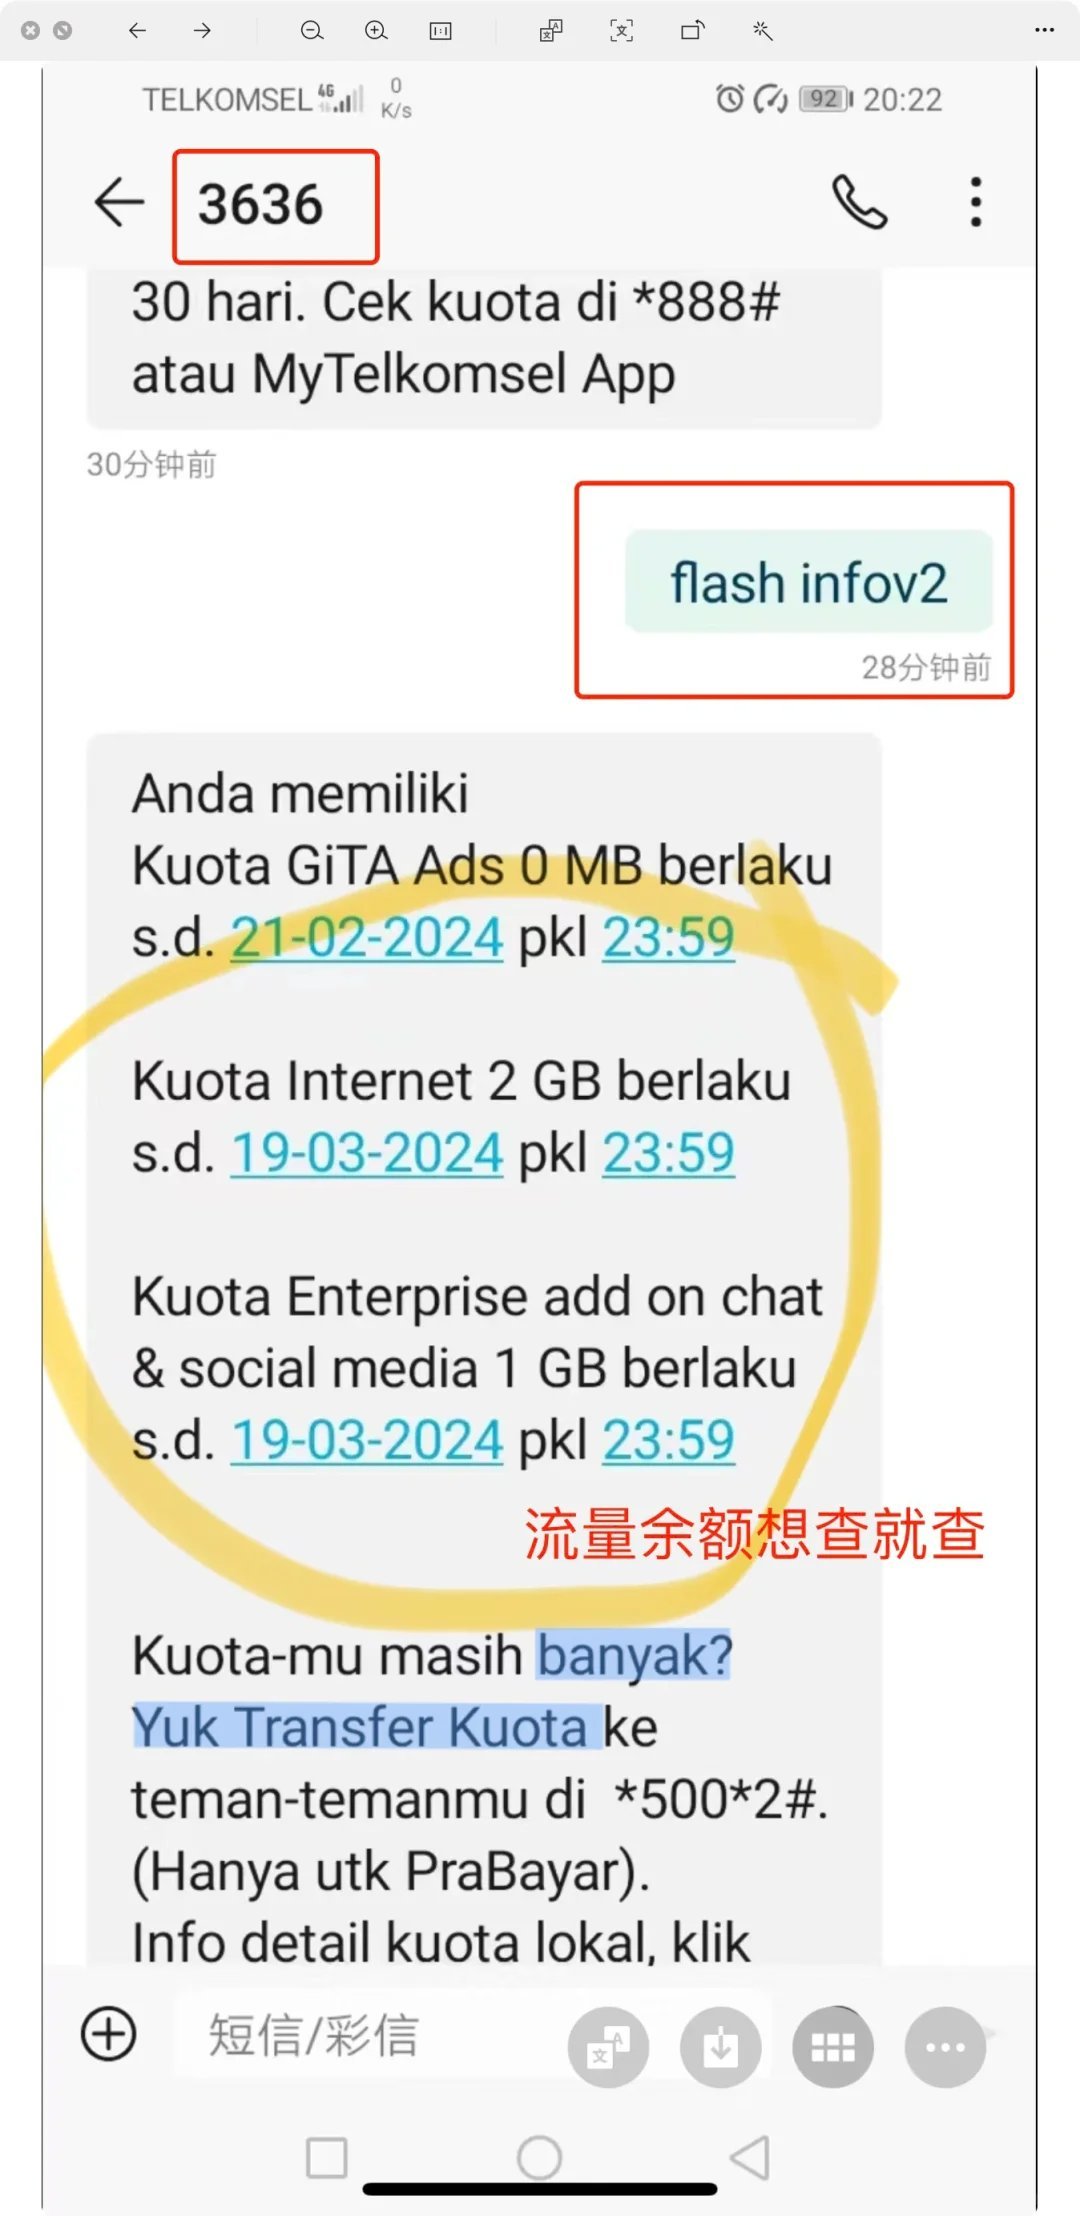
Task: Show image at actual 1:1 size
Action: [440, 31]
